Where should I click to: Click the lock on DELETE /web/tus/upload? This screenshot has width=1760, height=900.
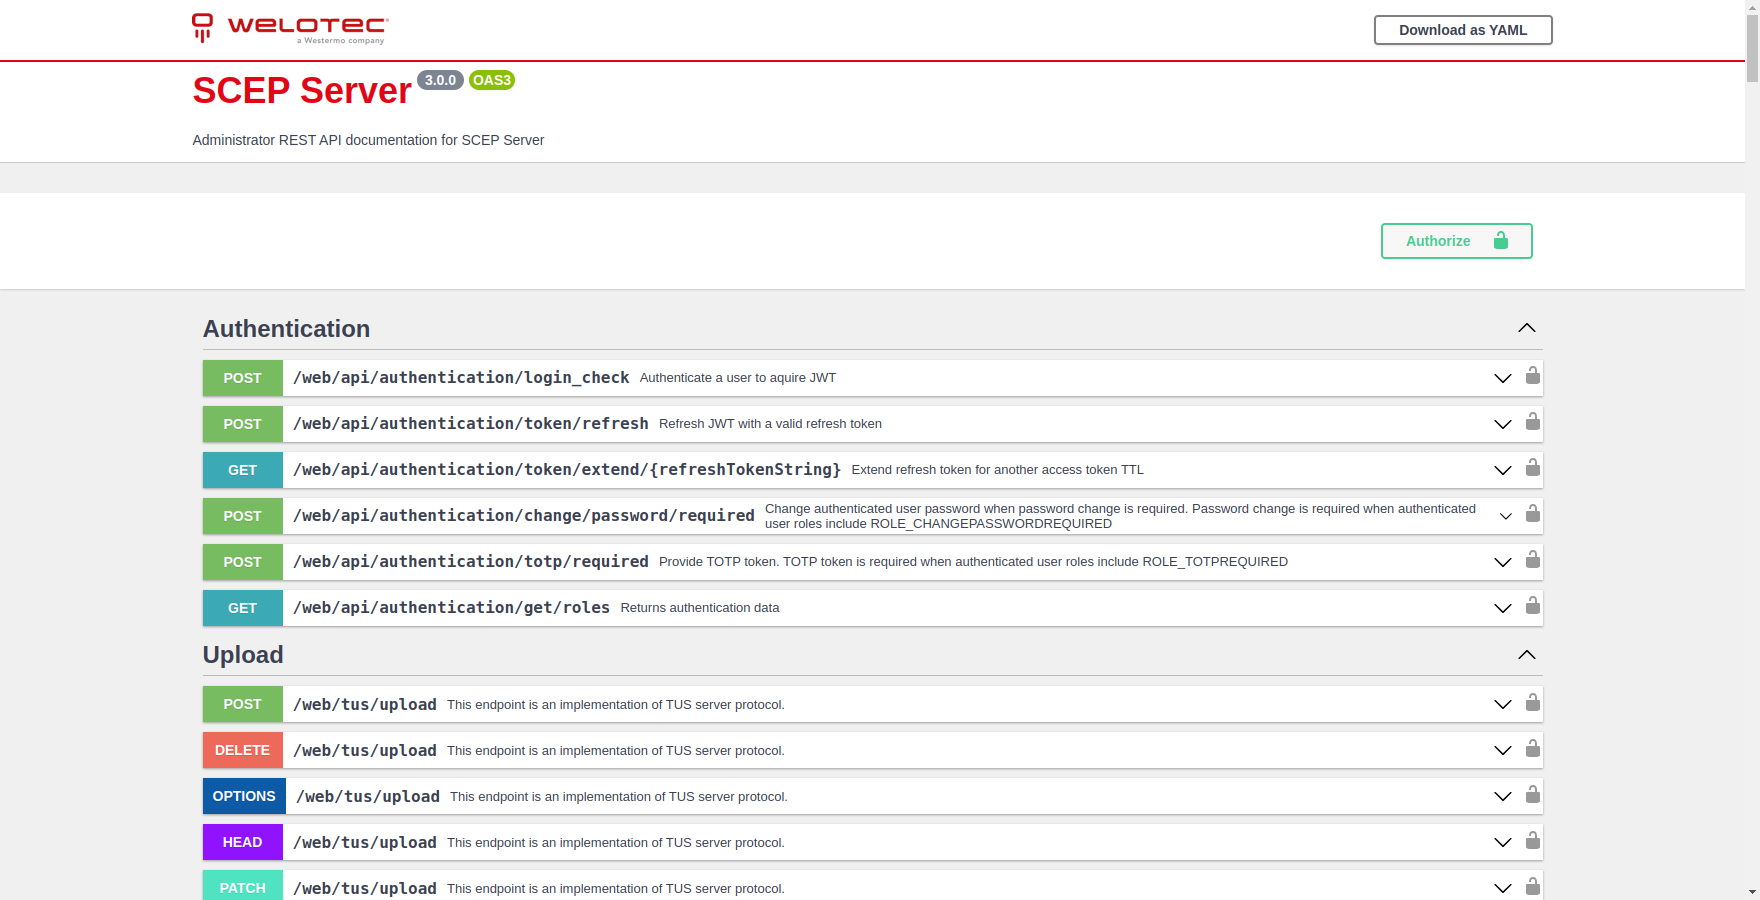click(x=1533, y=749)
